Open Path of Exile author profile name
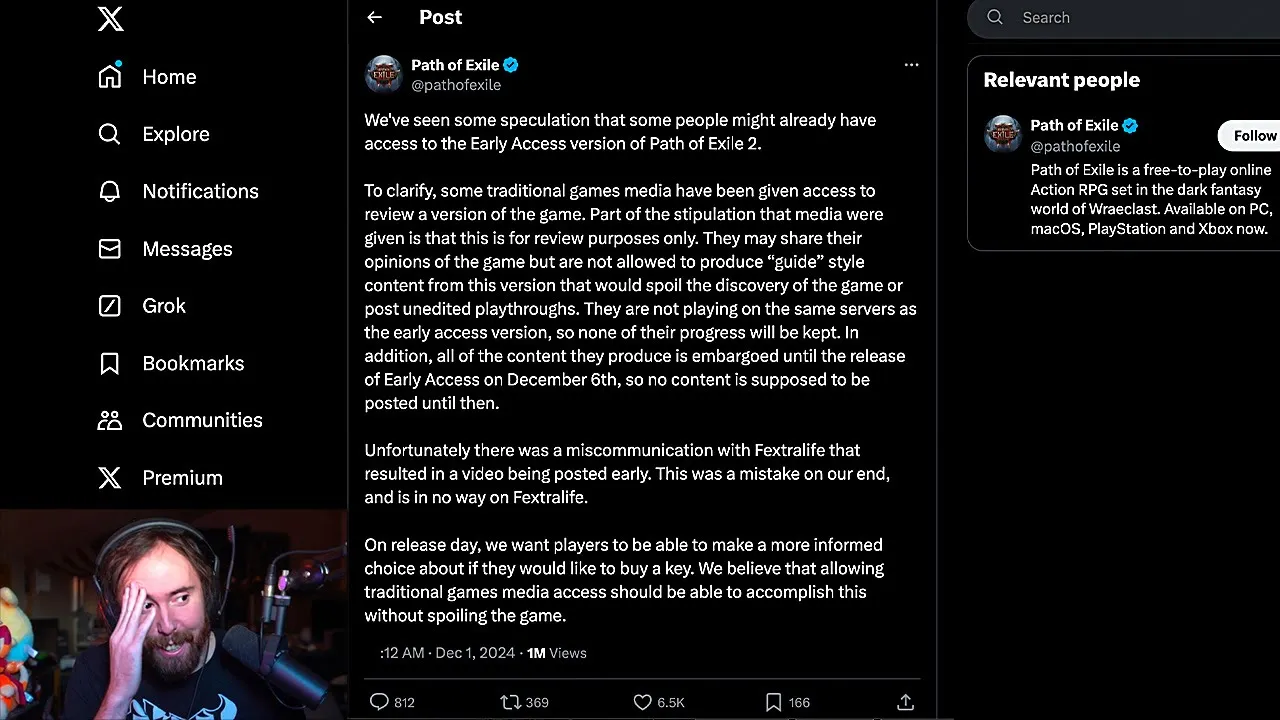1280x720 pixels. pos(455,65)
